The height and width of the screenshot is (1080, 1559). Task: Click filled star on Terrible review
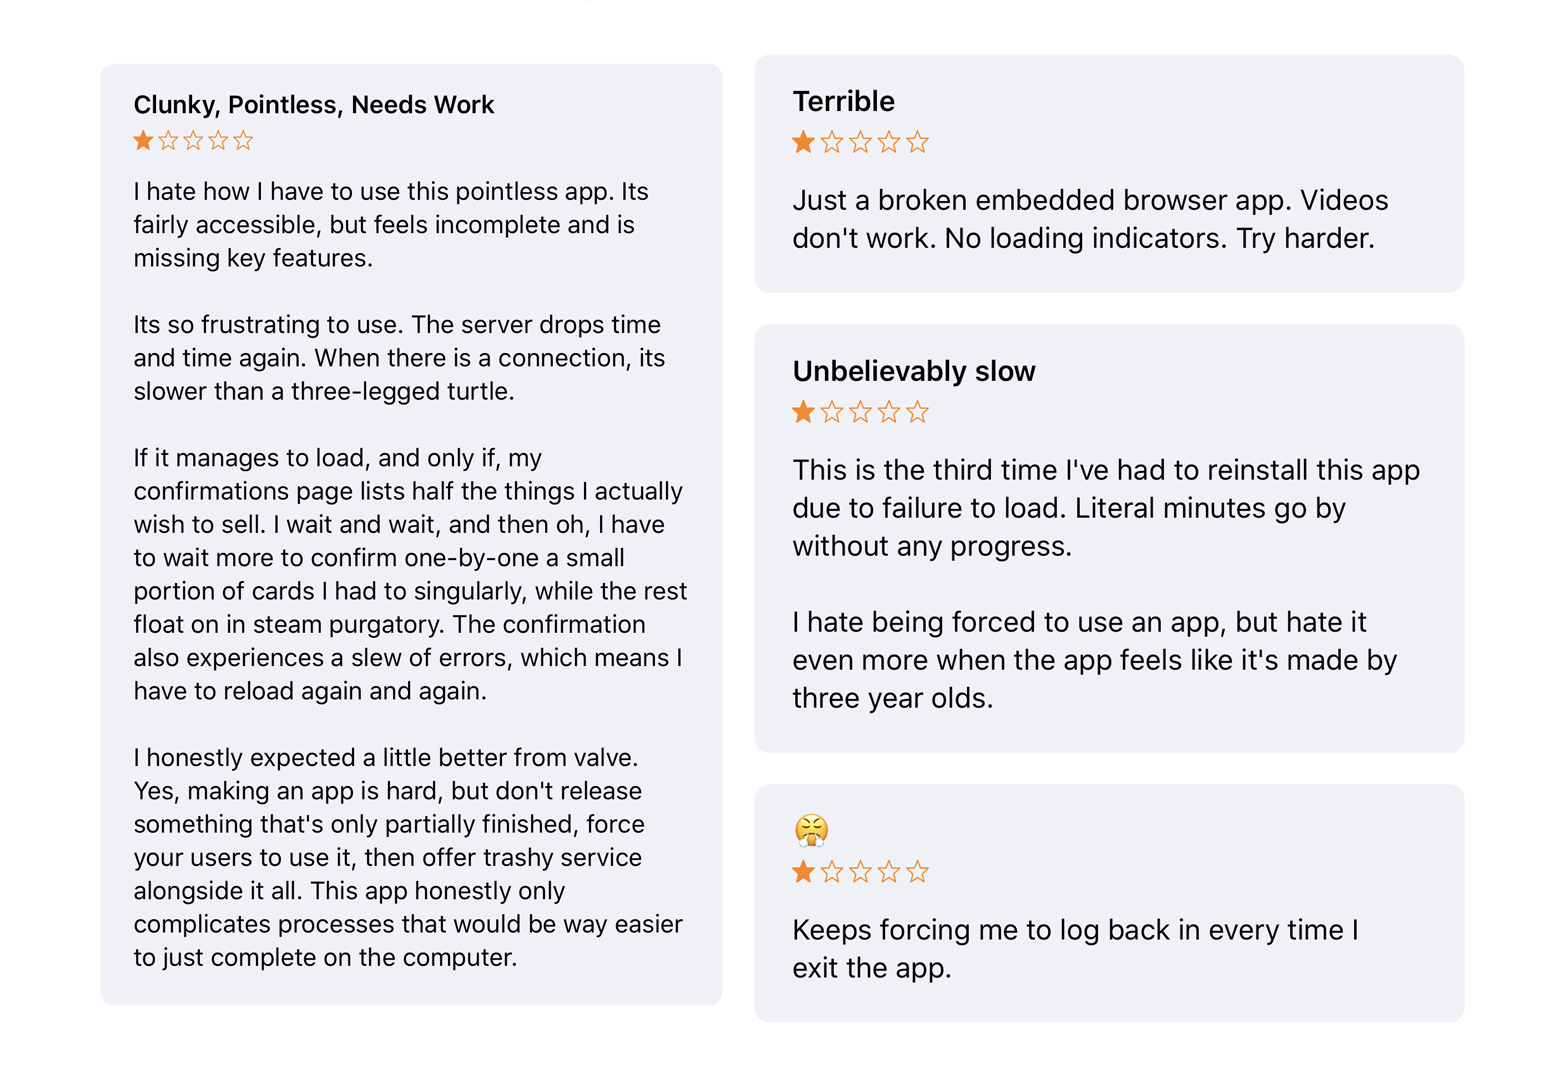pos(803,142)
